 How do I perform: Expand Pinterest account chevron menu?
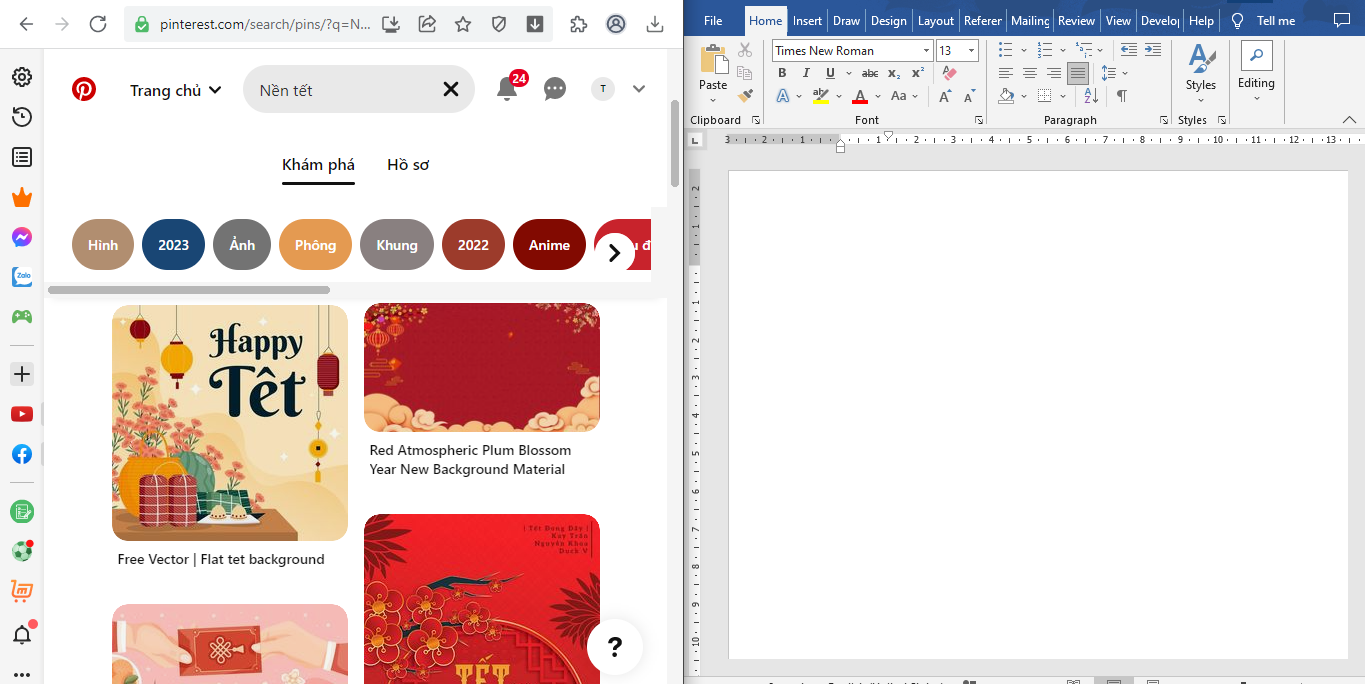pos(639,90)
